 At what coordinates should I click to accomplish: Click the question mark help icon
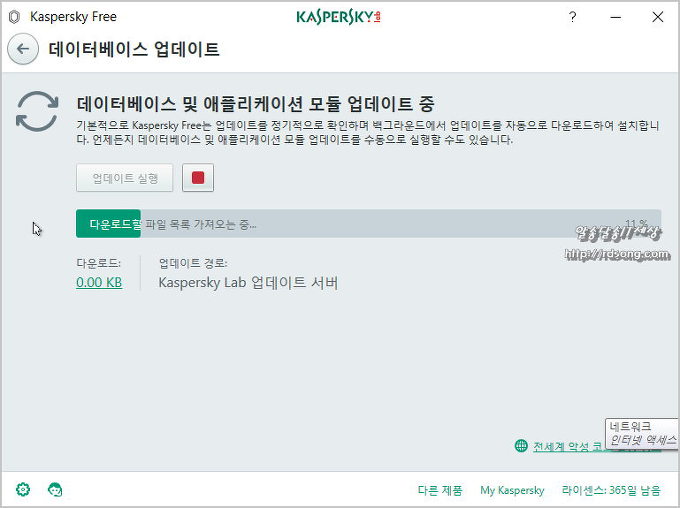pos(572,17)
